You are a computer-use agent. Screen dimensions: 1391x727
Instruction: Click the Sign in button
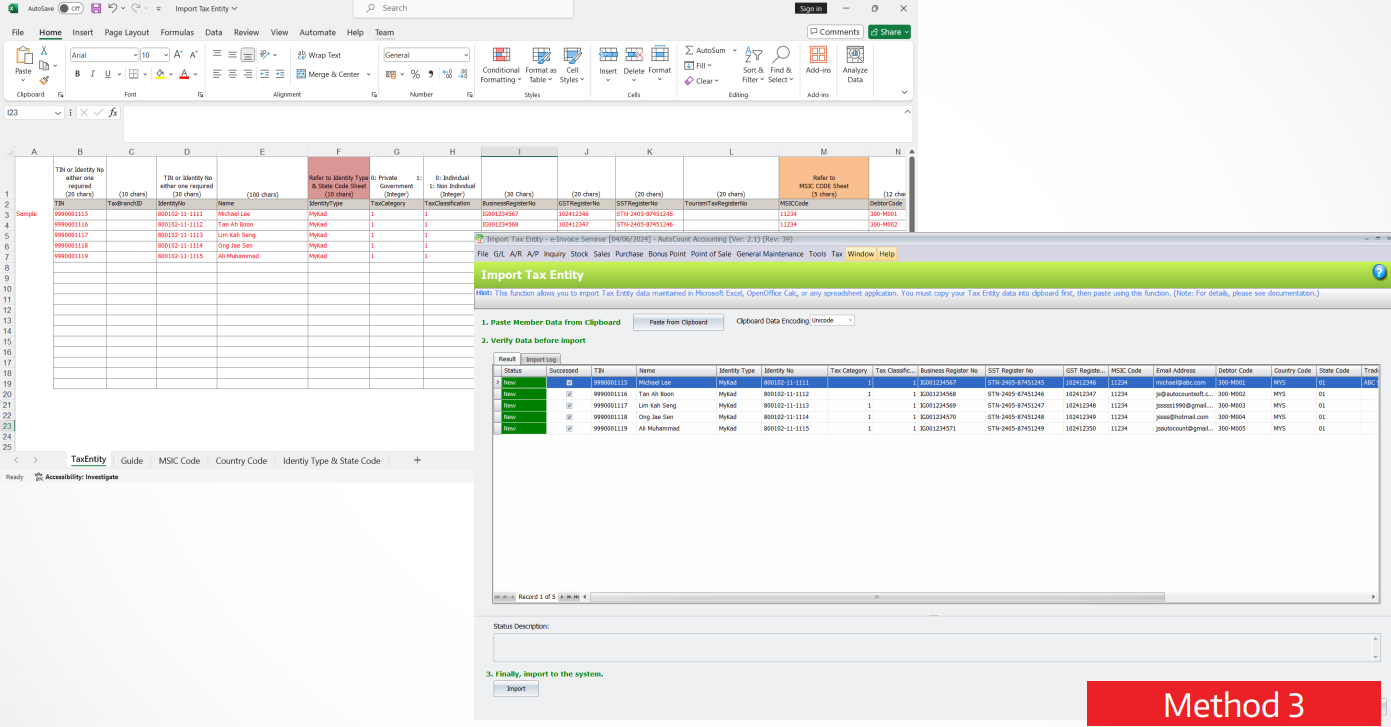pos(811,8)
